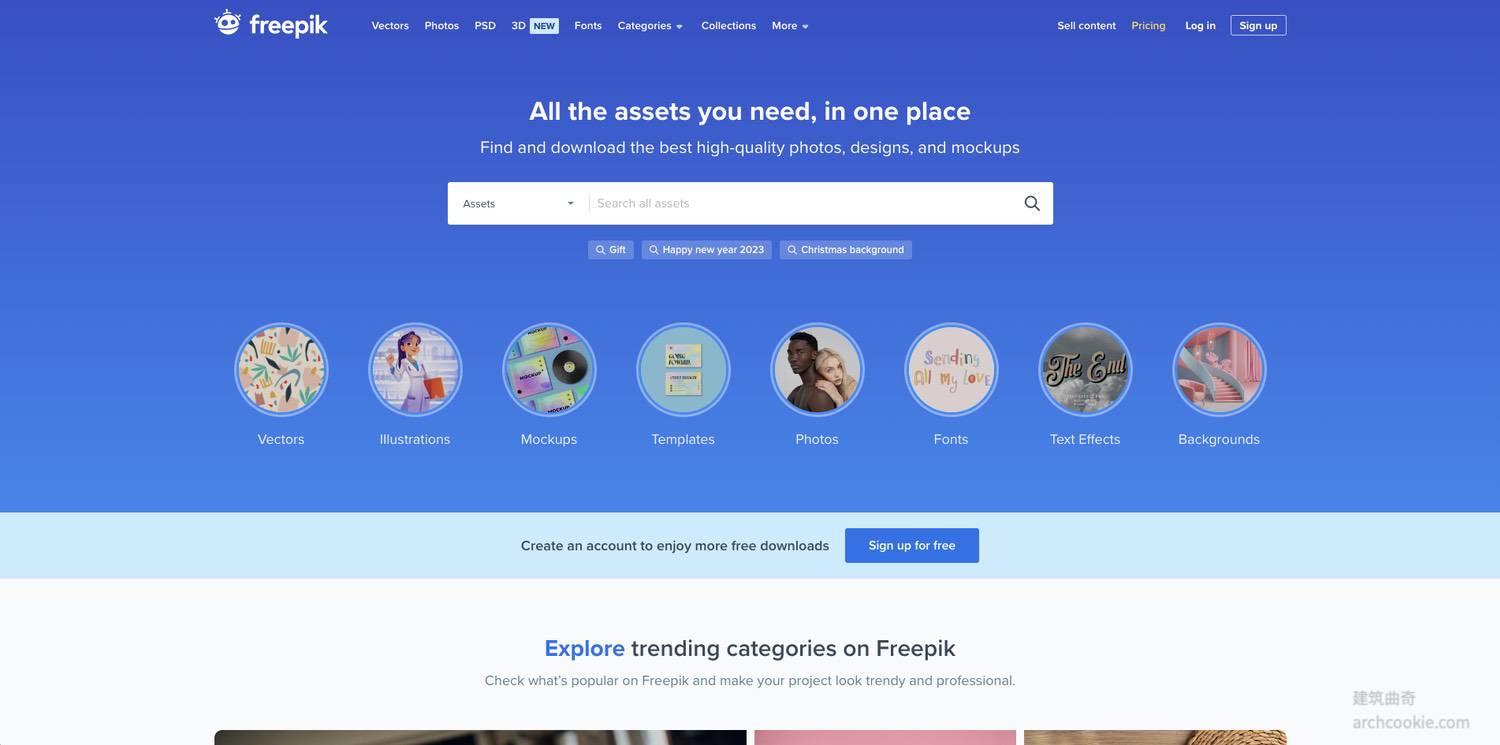Viewport: 1500px width, 745px height.
Task: Expand the More menu in navbar
Action: pyautogui.click(x=790, y=26)
